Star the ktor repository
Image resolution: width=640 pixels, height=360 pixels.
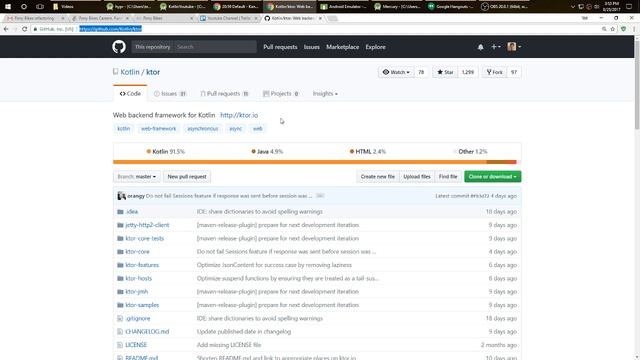point(445,72)
